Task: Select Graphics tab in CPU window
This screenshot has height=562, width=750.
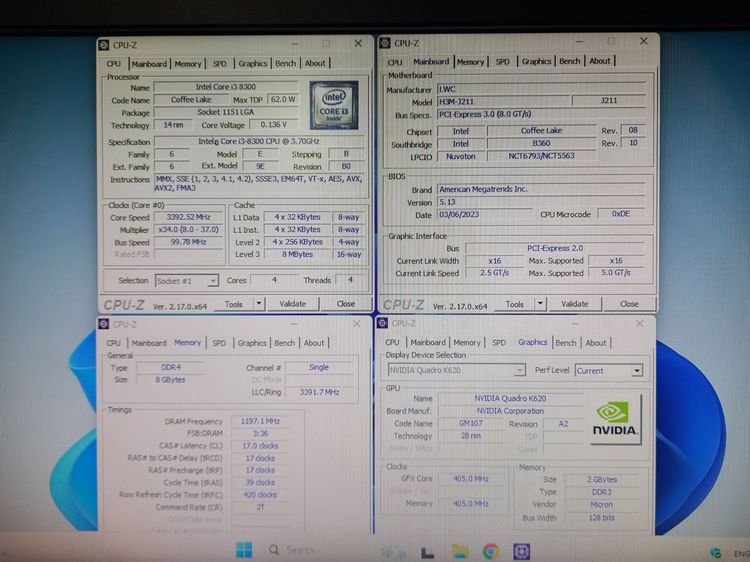Action: [253, 63]
